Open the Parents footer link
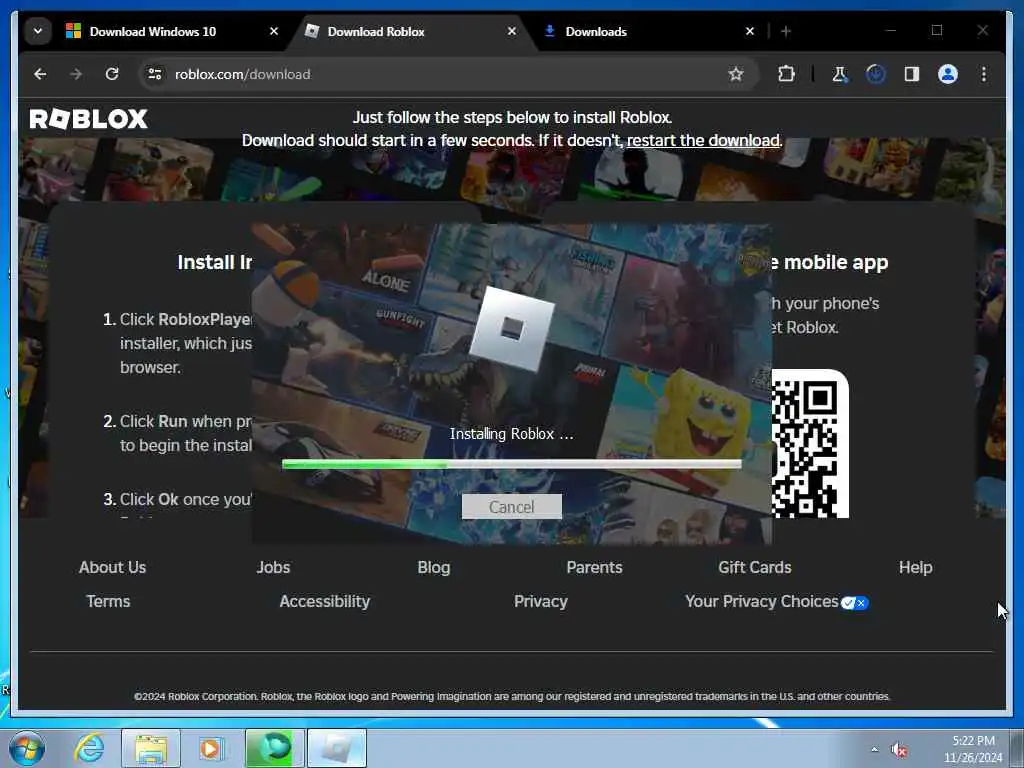This screenshot has height=768, width=1024. point(594,568)
